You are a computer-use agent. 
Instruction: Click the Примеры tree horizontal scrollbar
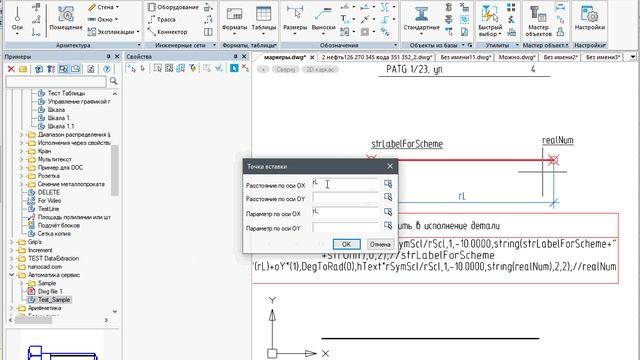(33, 320)
